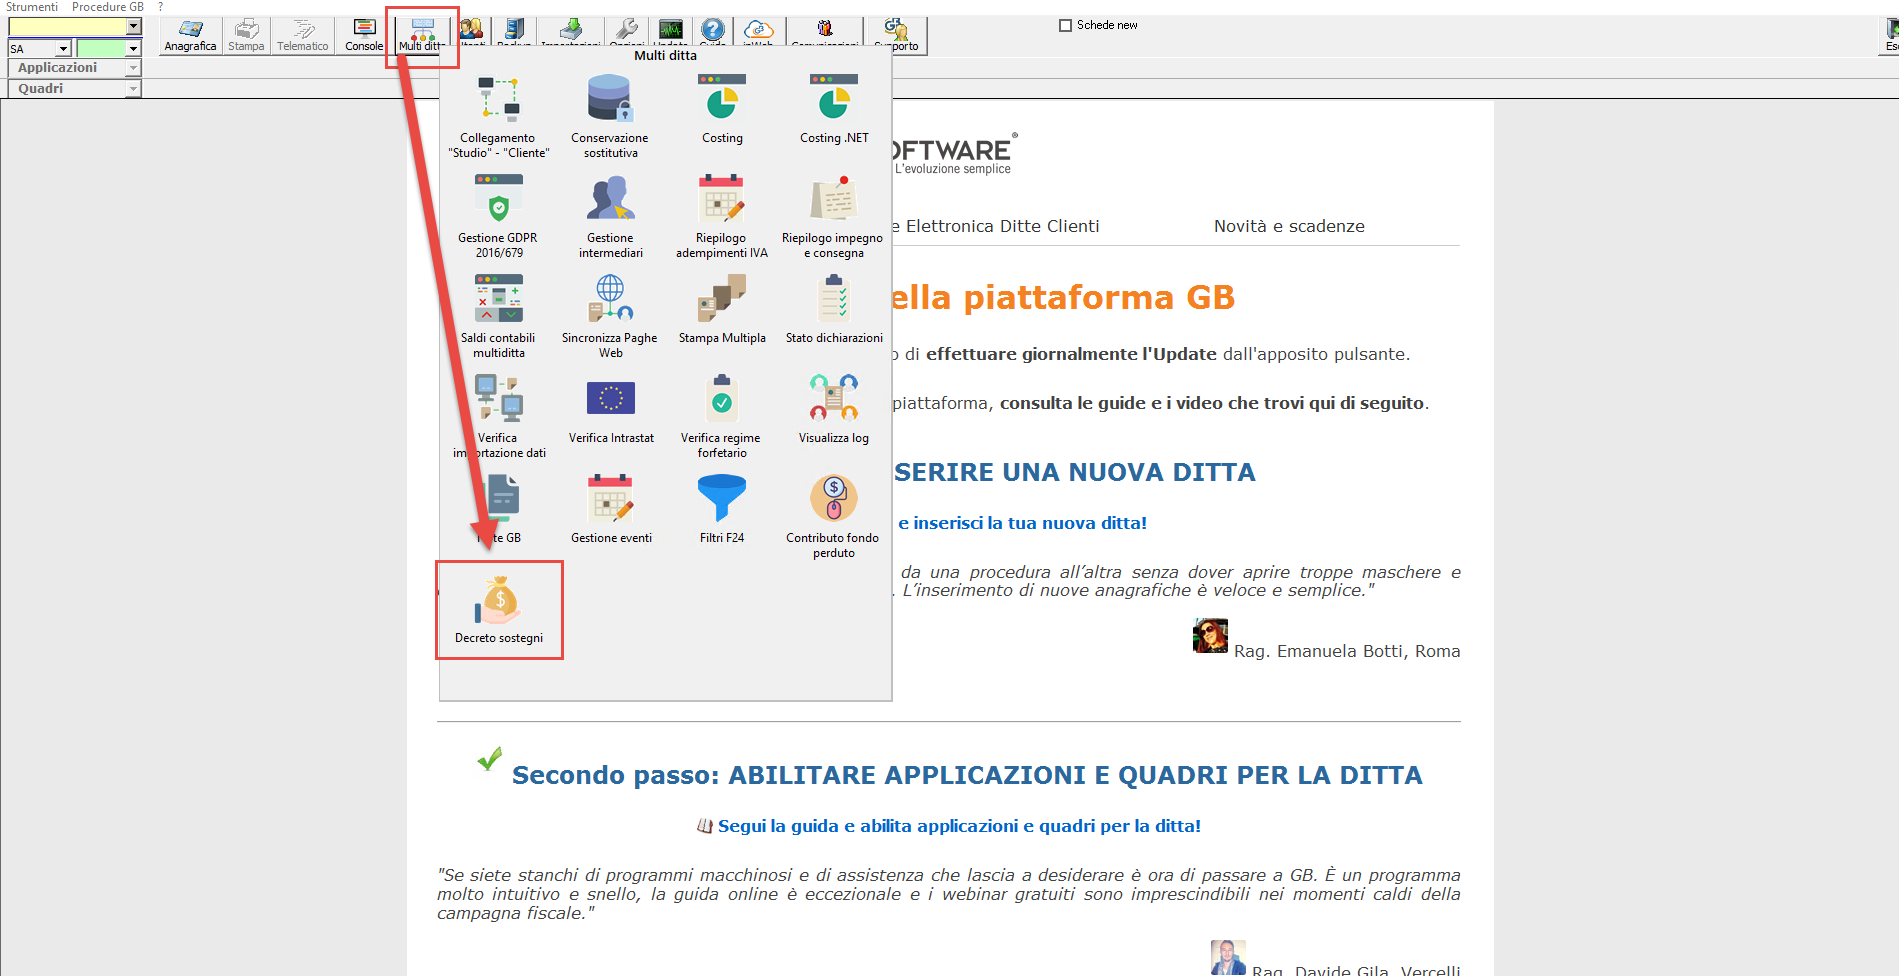Expand the Quadri dropdown
The width and height of the screenshot is (1899, 976).
click(133, 89)
